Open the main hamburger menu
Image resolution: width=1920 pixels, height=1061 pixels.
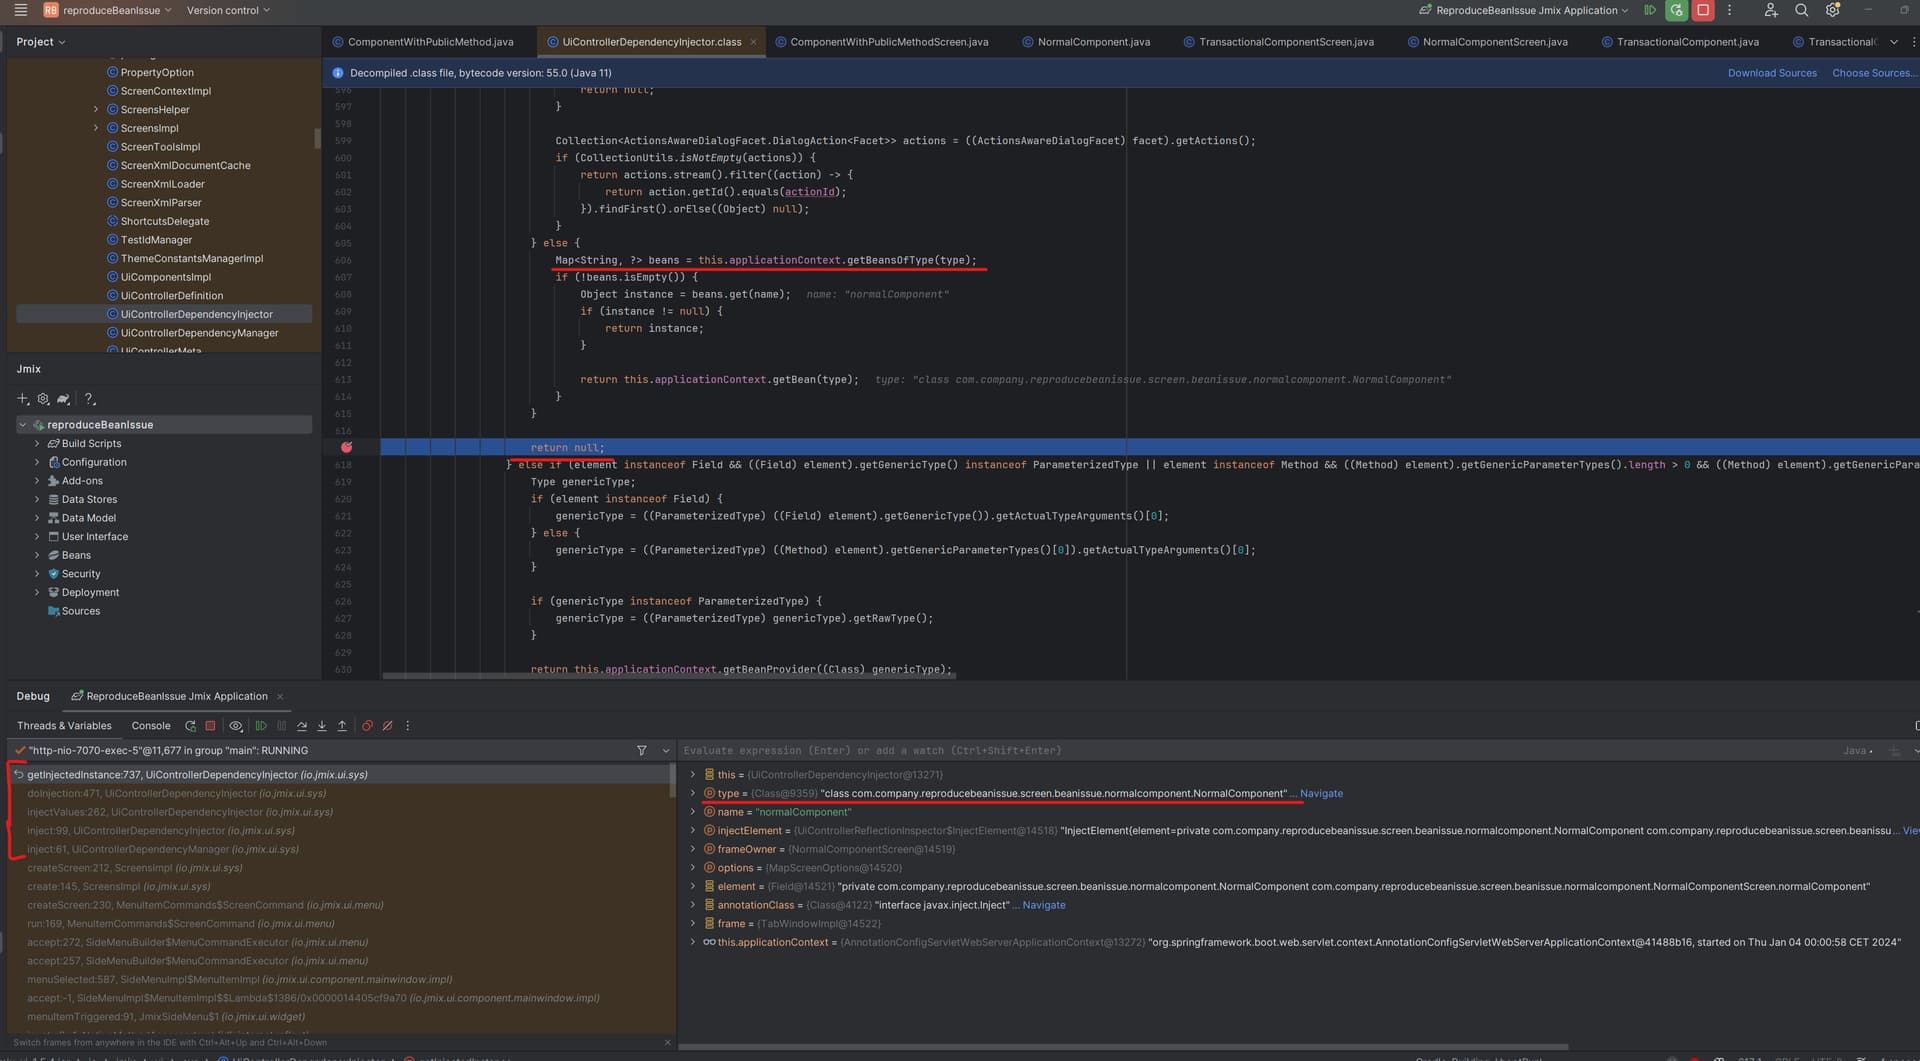point(20,10)
